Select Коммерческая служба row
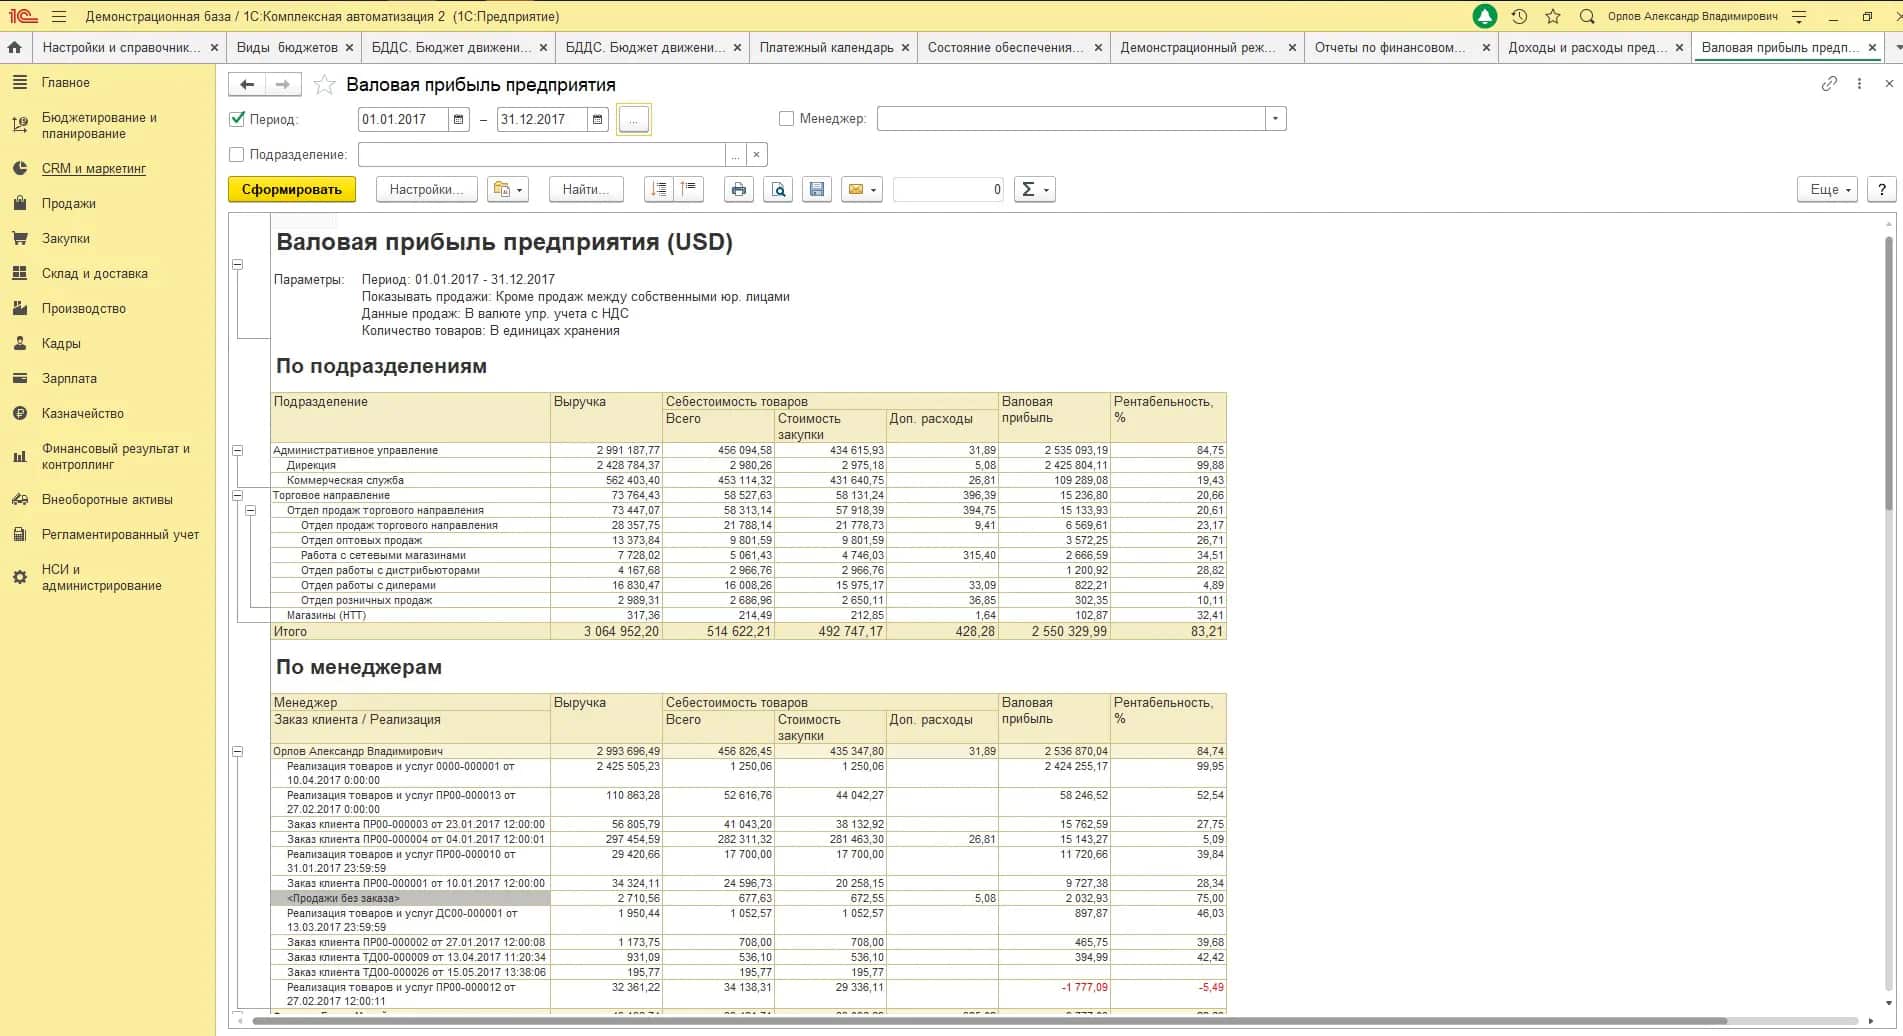 [x=748, y=480]
